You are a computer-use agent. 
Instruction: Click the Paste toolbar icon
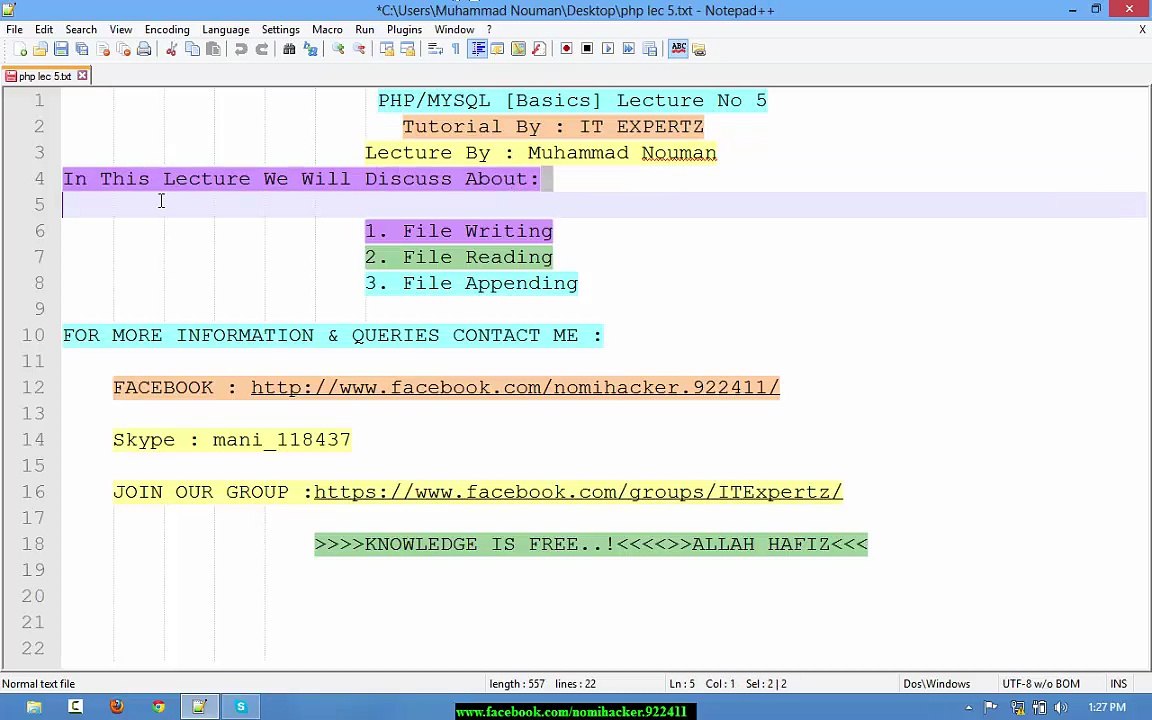213,49
